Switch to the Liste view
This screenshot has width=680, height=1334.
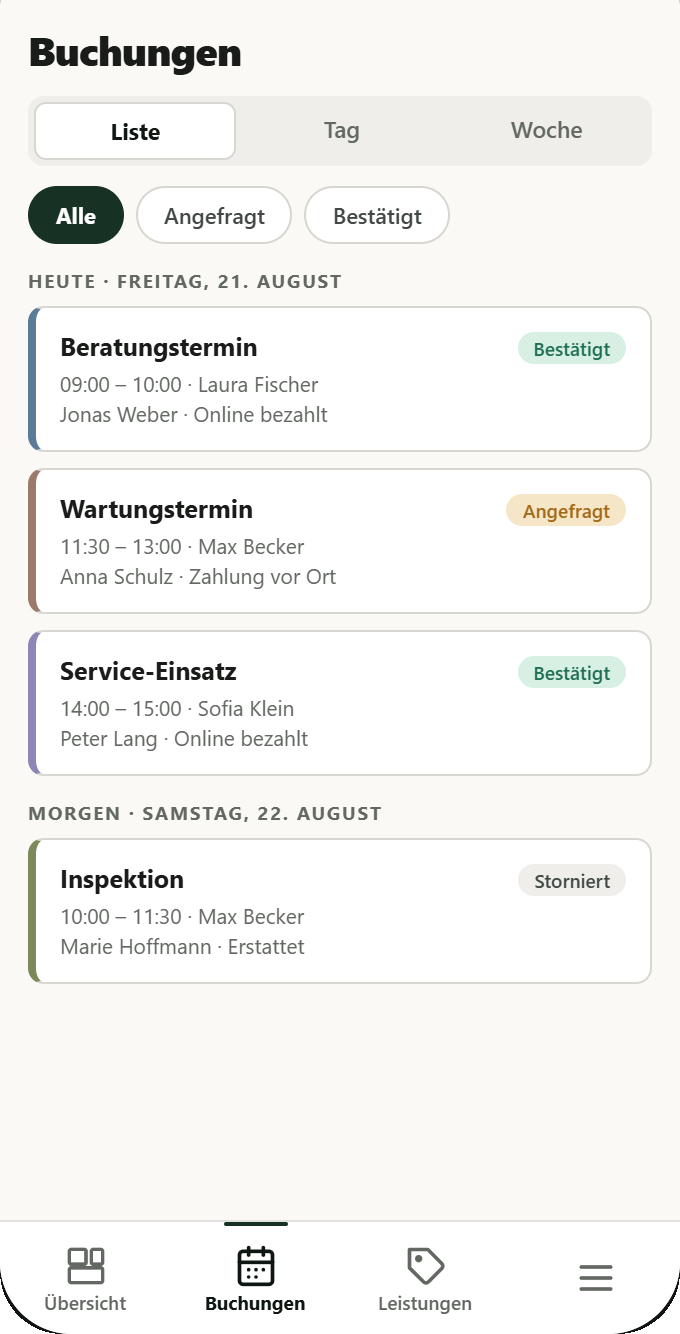pos(135,131)
